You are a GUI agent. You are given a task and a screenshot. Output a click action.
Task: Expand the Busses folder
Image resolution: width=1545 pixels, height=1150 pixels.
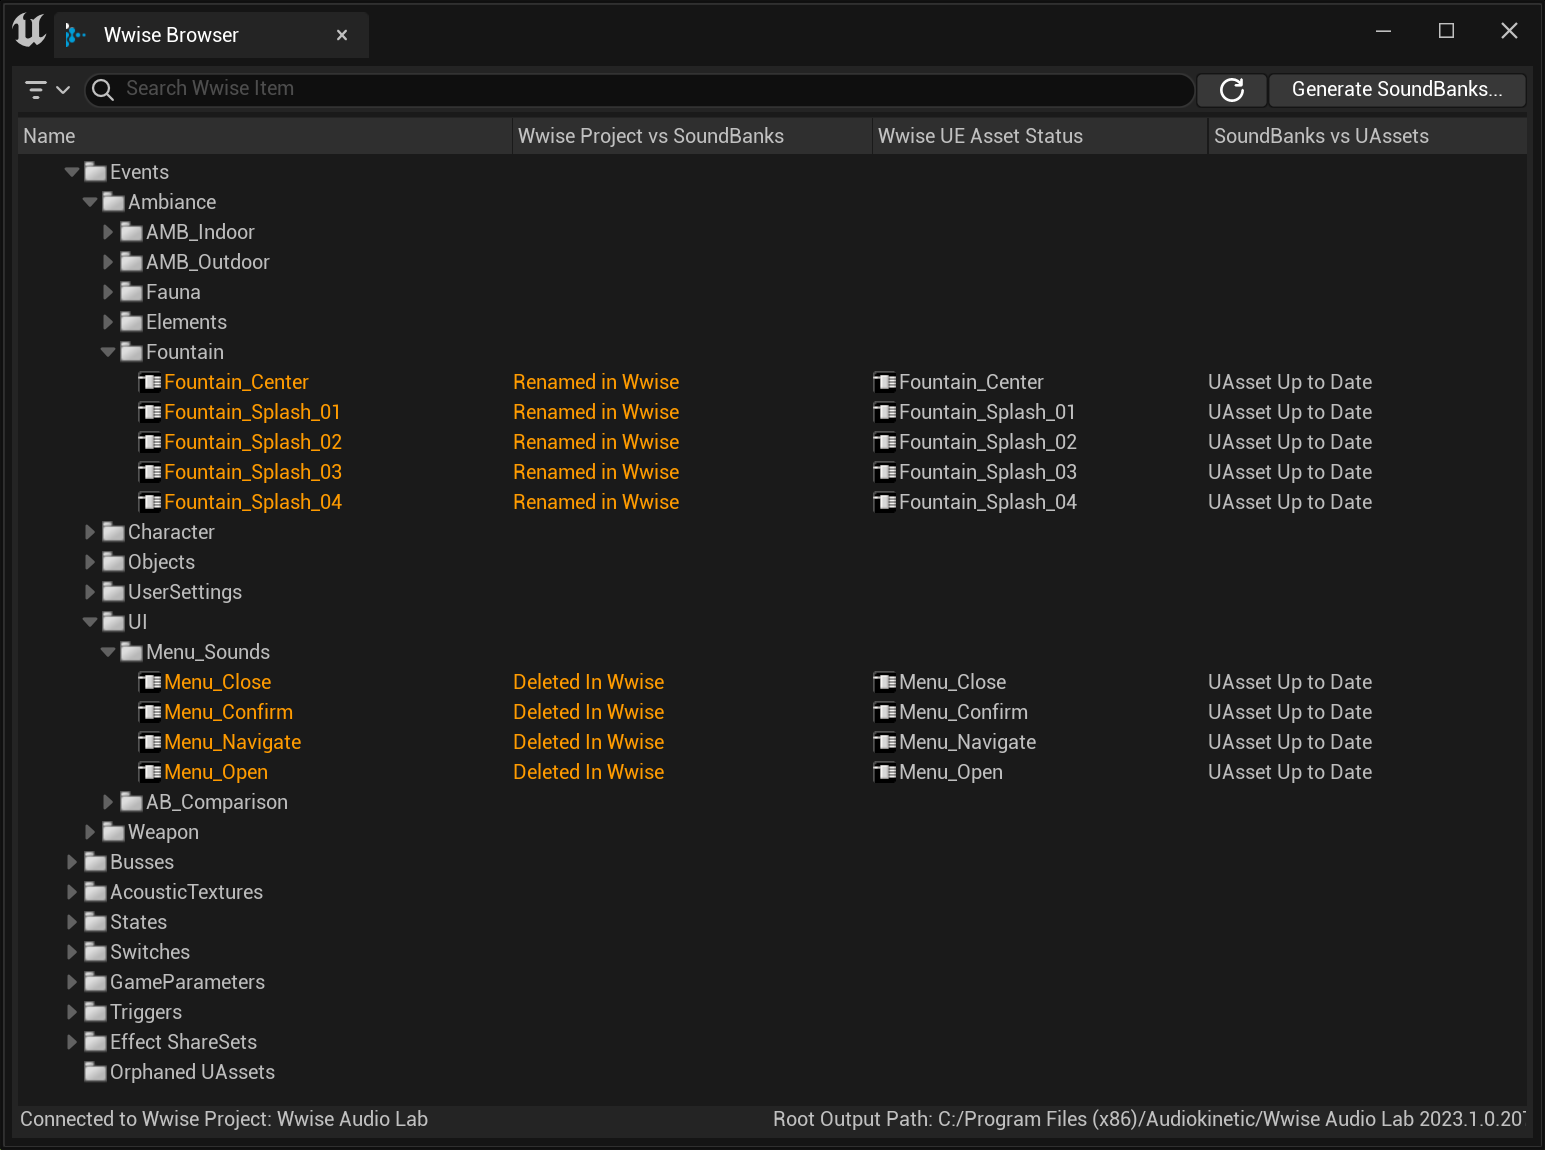[72, 862]
